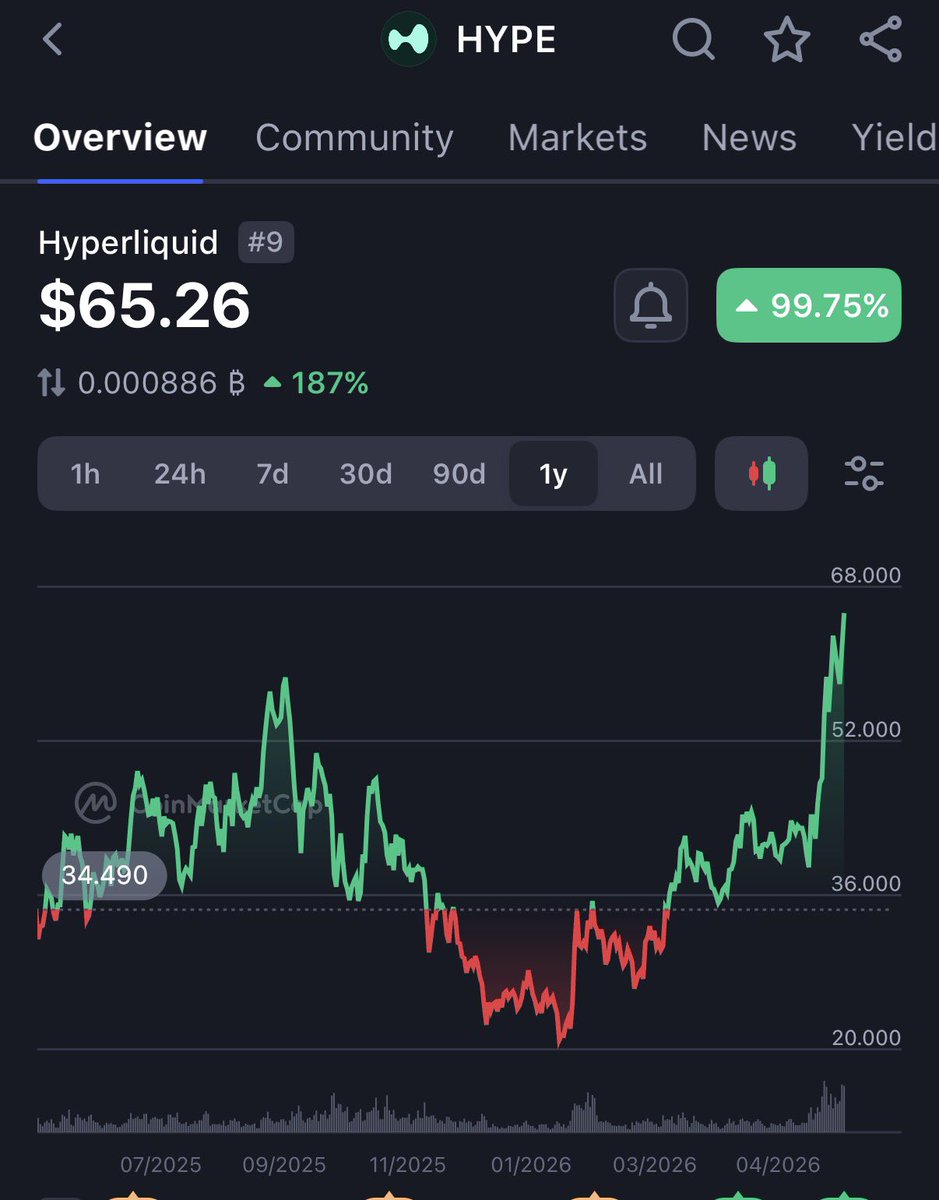The height and width of the screenshot is (1200, 939).
Task: Tap the 99.75% change badge
Action: click(x=809, y=305)
